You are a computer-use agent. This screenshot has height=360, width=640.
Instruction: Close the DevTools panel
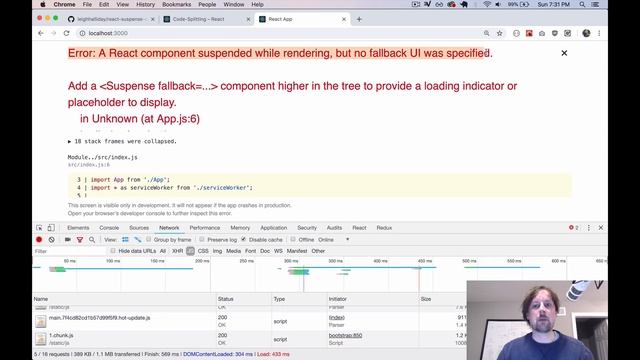tap(601, 228)
